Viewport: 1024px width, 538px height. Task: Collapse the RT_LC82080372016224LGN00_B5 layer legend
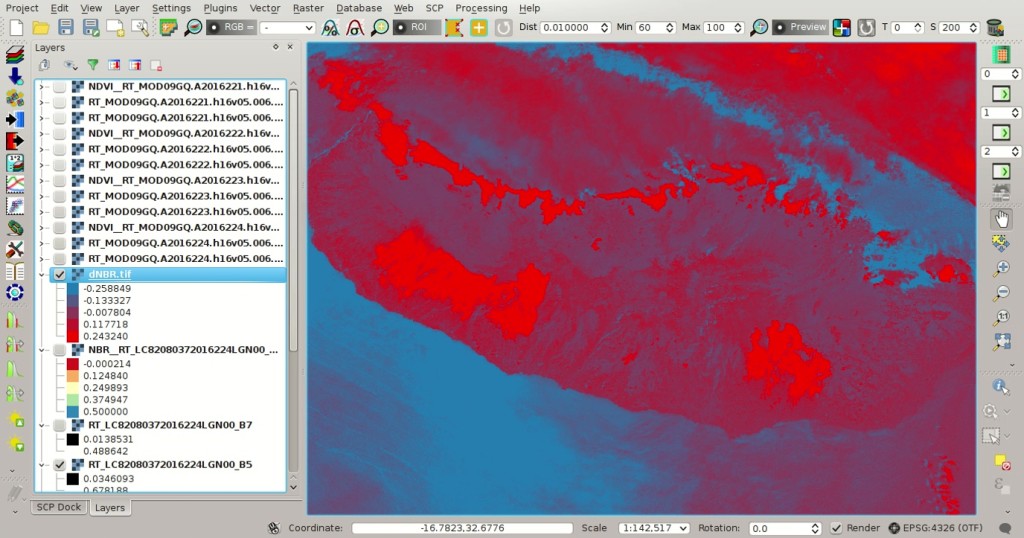[x=42, y=465]
